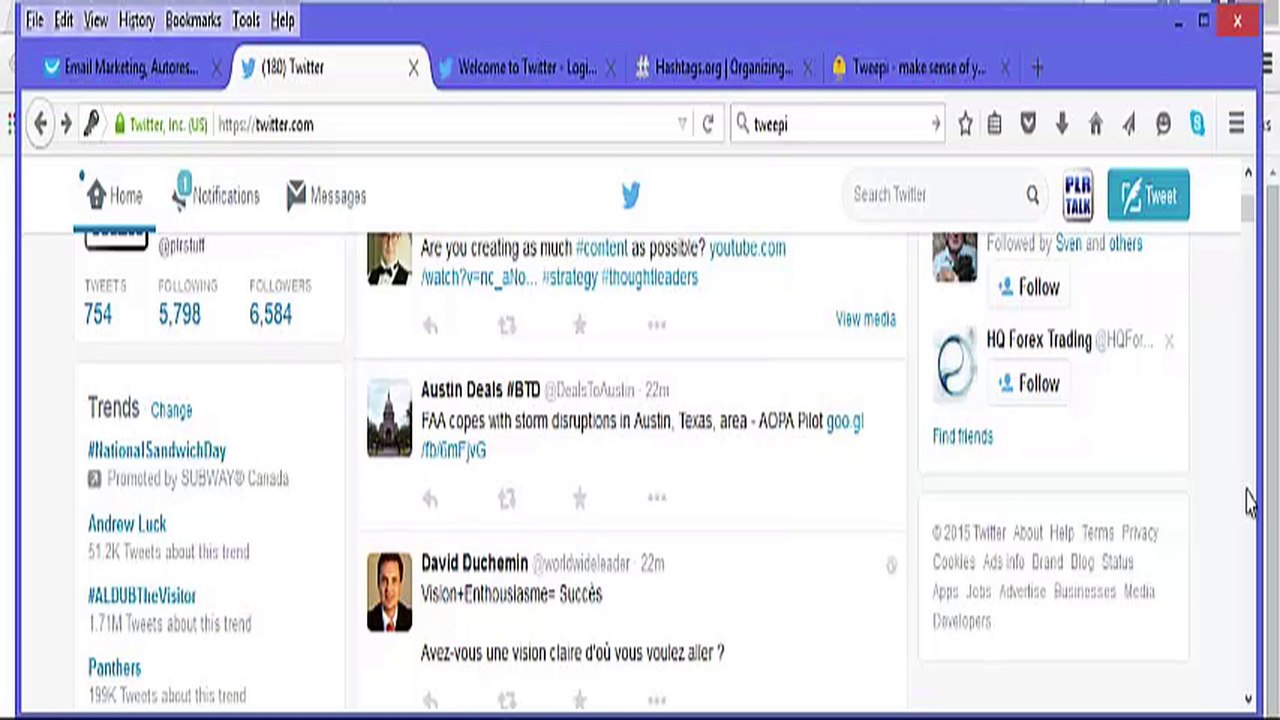Click the go arrow in the browser search box
Screen dimensions: 1280x720
pyautogui.click(x=935, y=124)
